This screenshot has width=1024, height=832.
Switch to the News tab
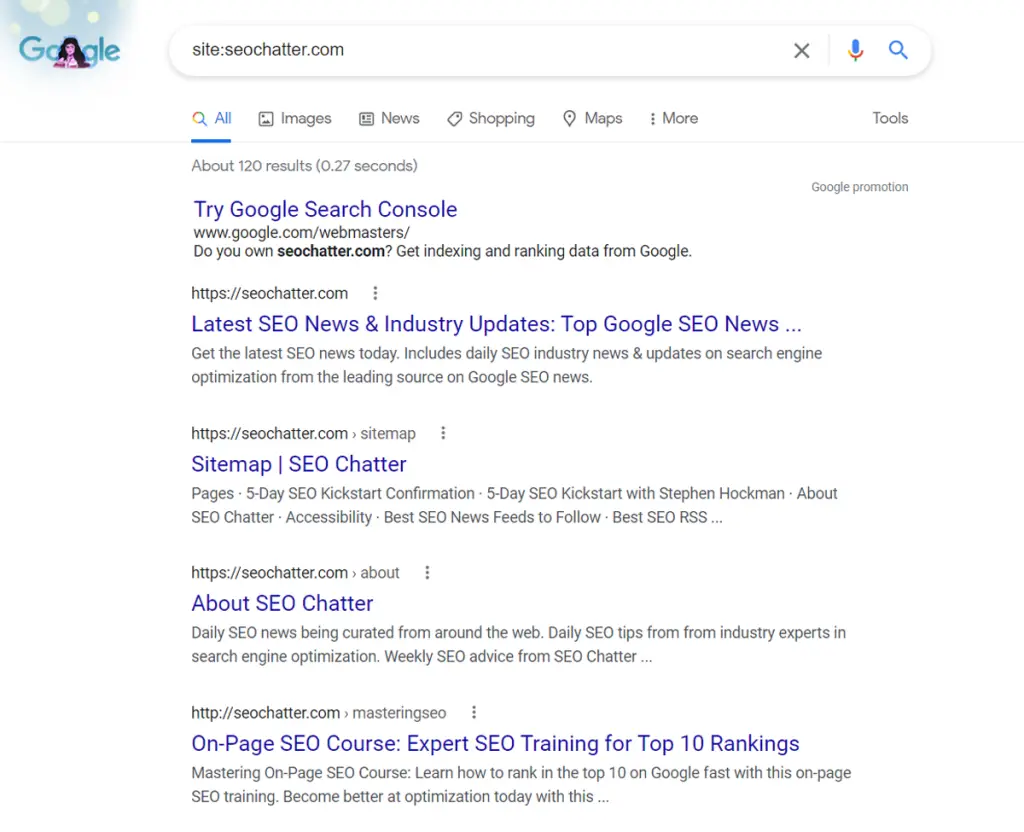point(389,118)
